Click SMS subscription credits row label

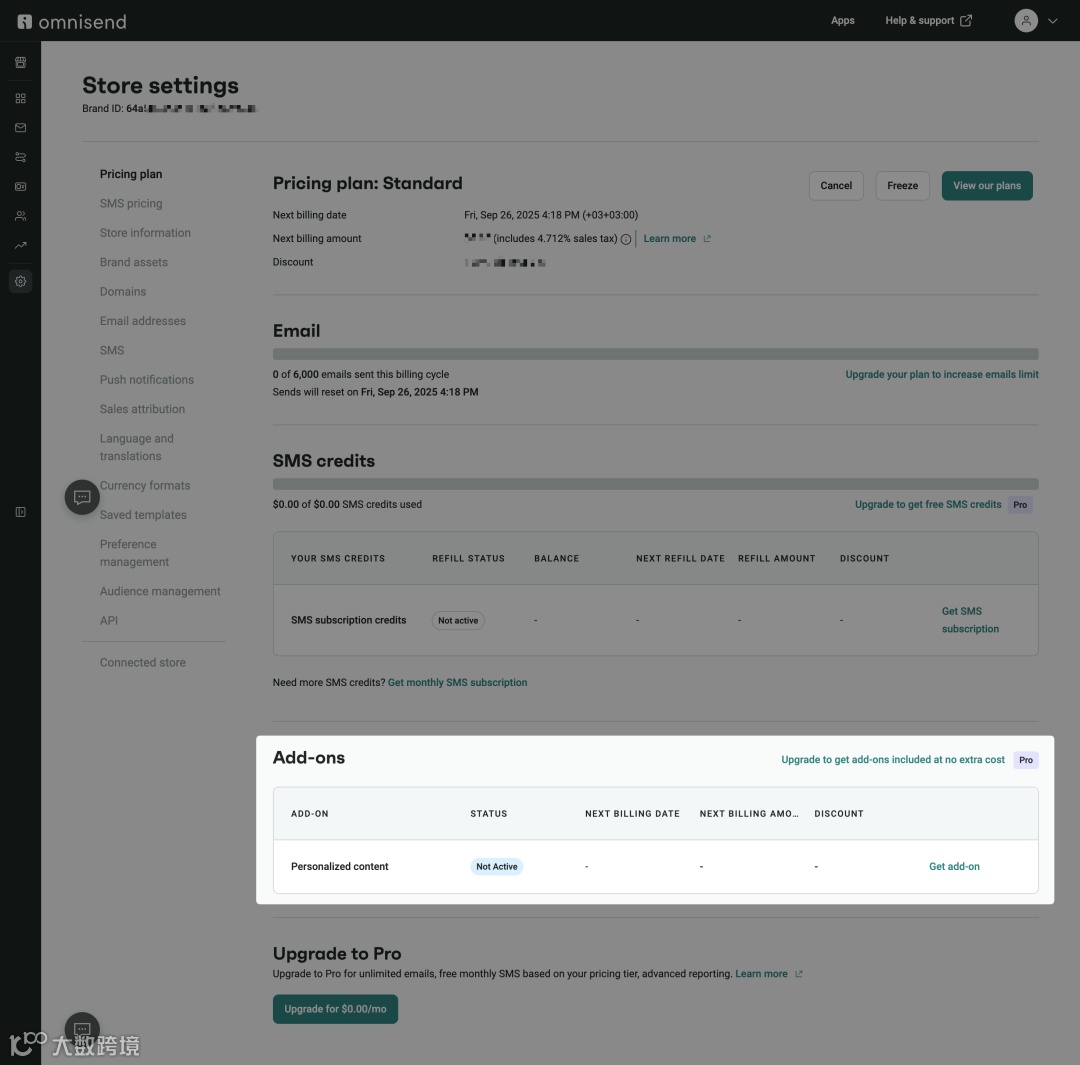tap(349, 620)
